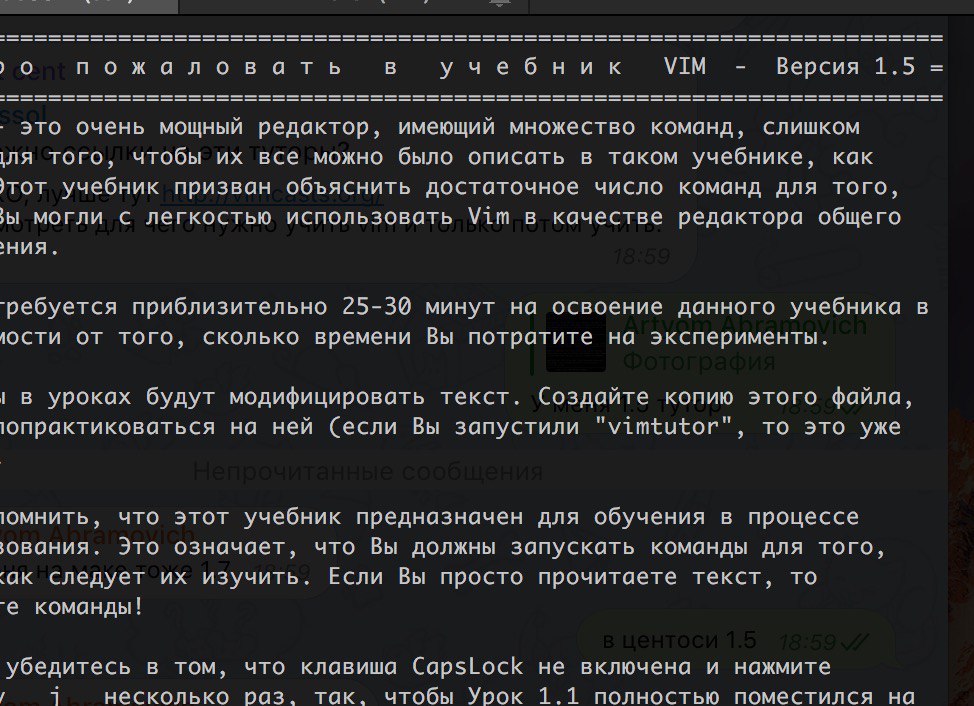Click "25-30" in the minutes sentence
Viewport: 974px width, 706px height.
pyautogui.click(x=376, y=307)
